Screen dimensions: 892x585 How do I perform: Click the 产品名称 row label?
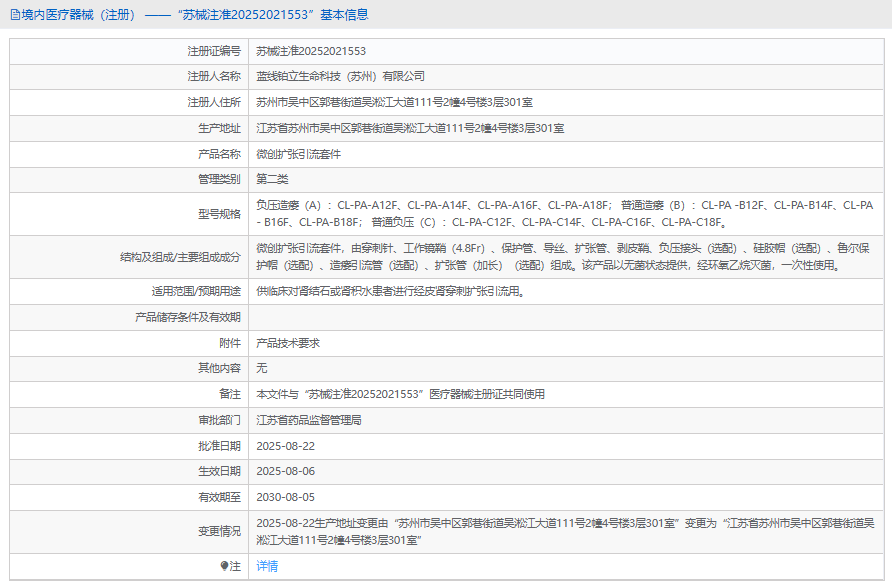click(x=219, y=154)
